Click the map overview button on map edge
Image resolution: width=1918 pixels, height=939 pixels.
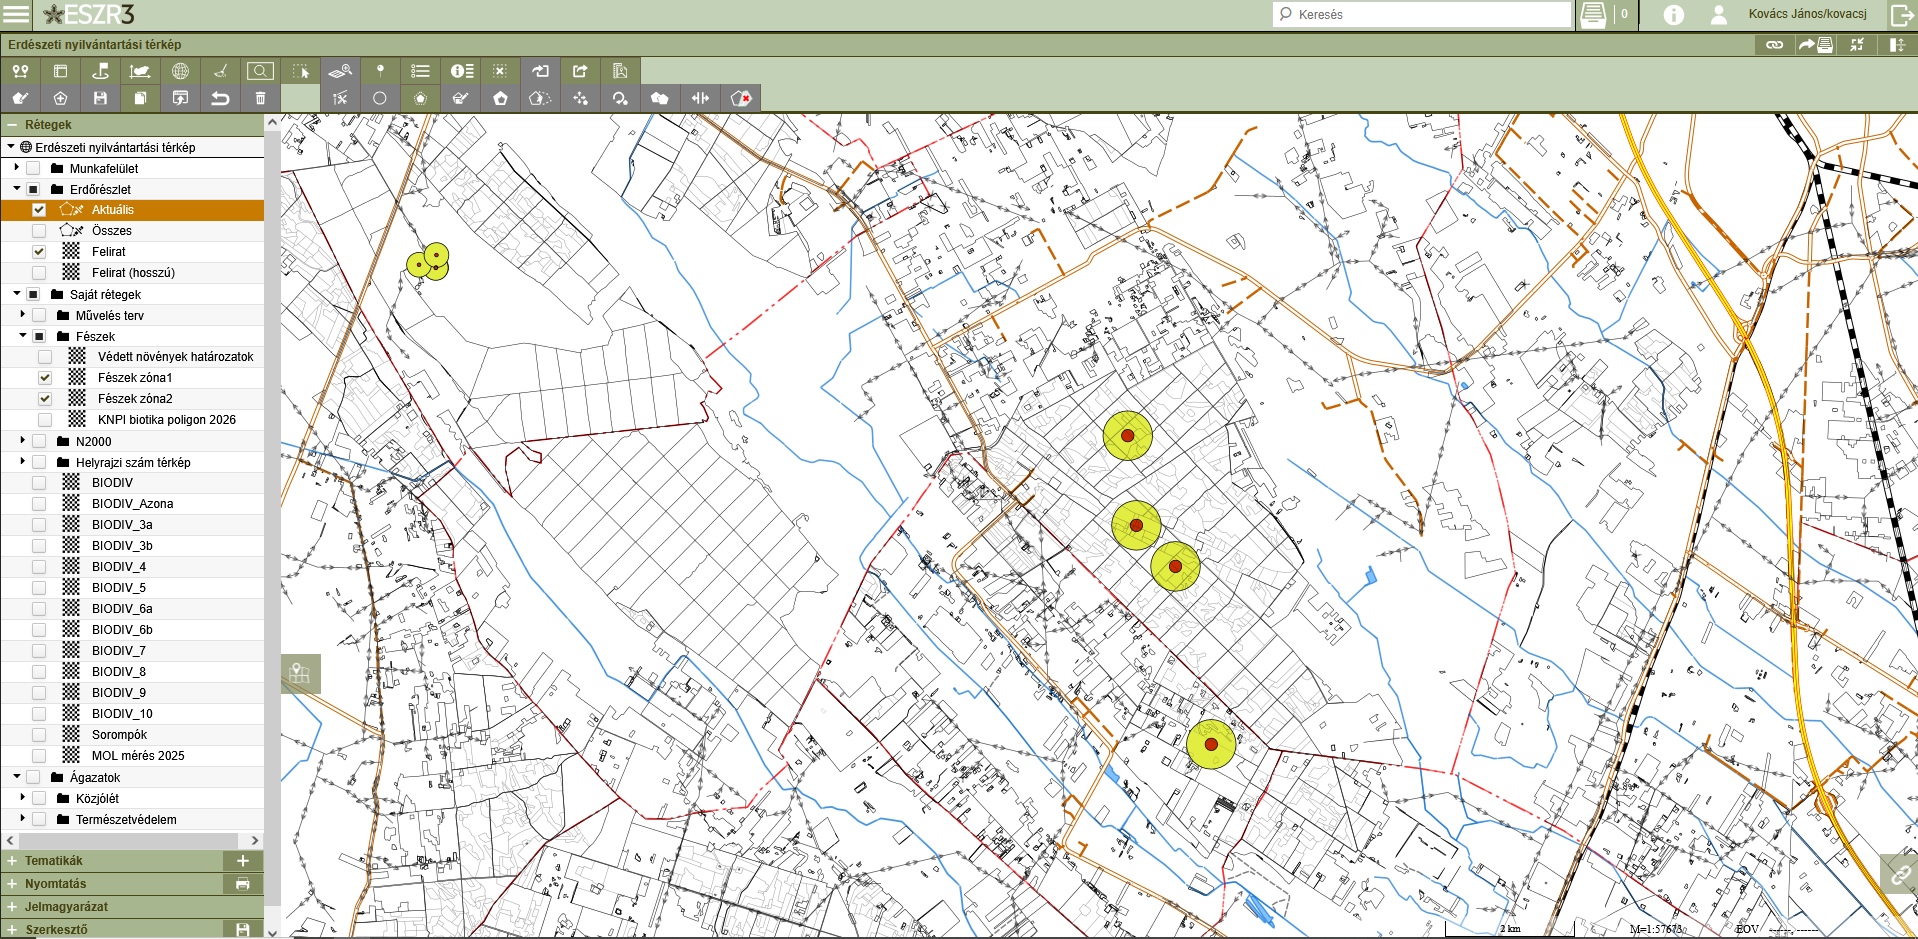click(300, 674)
